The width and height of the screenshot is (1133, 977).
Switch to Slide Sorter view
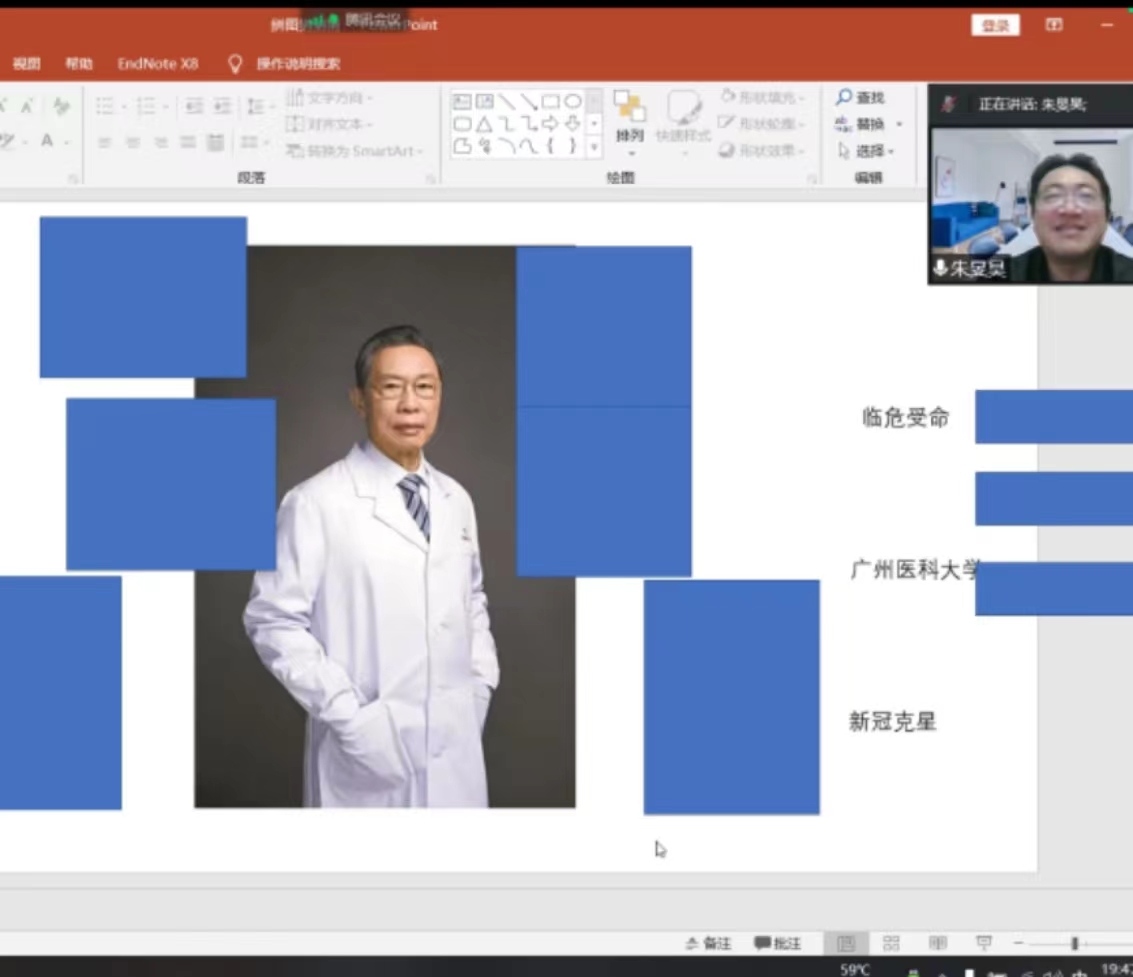point(891,943)
